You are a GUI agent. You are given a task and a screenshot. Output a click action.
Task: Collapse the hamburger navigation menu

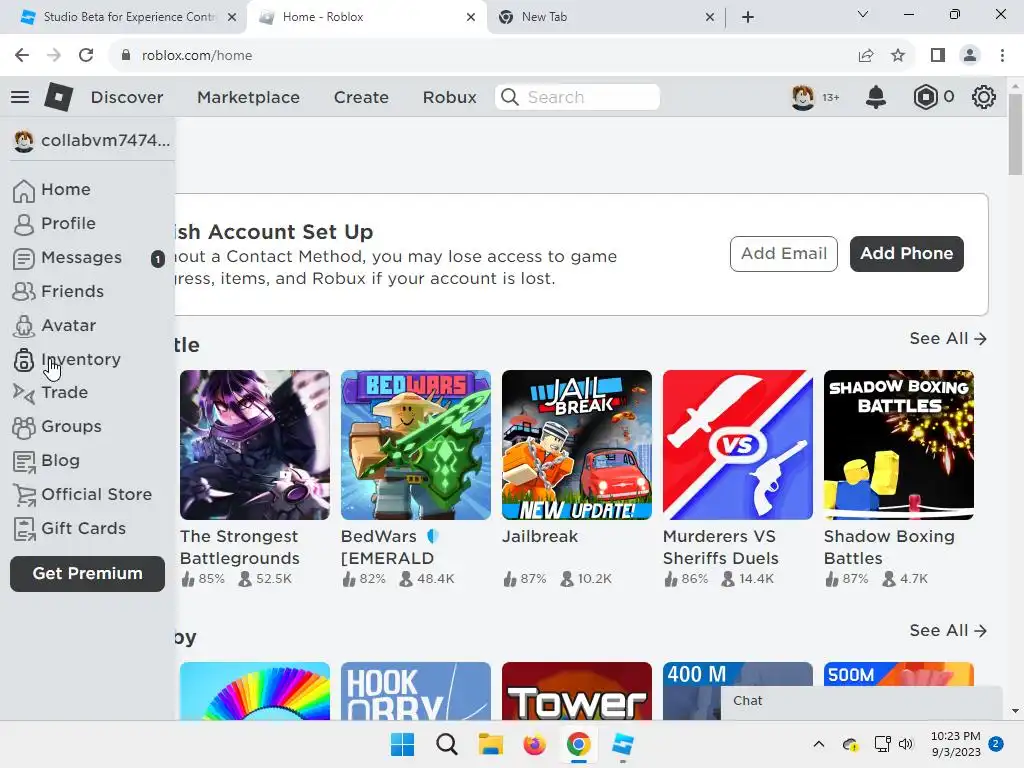[20, 97]
